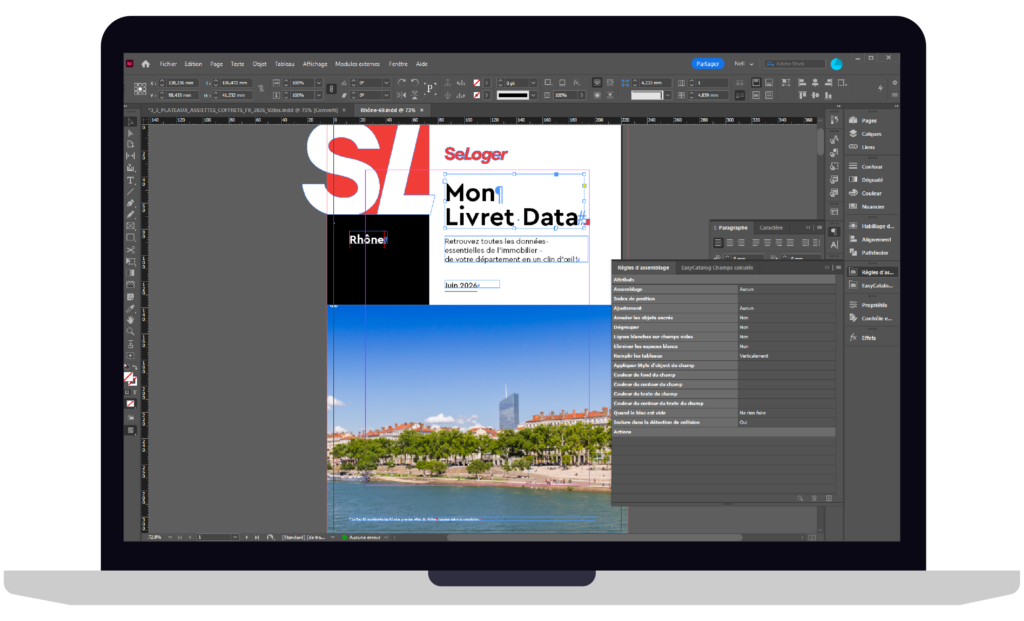Open the zoom level dropdown in status bar
Viewport: 1024px width, 621px height.
coord(170,537)
